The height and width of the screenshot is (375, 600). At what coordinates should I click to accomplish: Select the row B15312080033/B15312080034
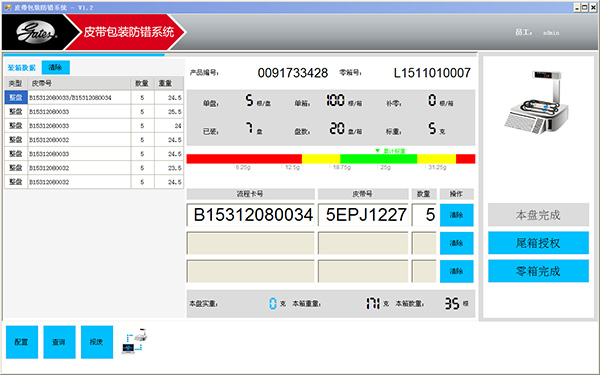tap(94, 98)
